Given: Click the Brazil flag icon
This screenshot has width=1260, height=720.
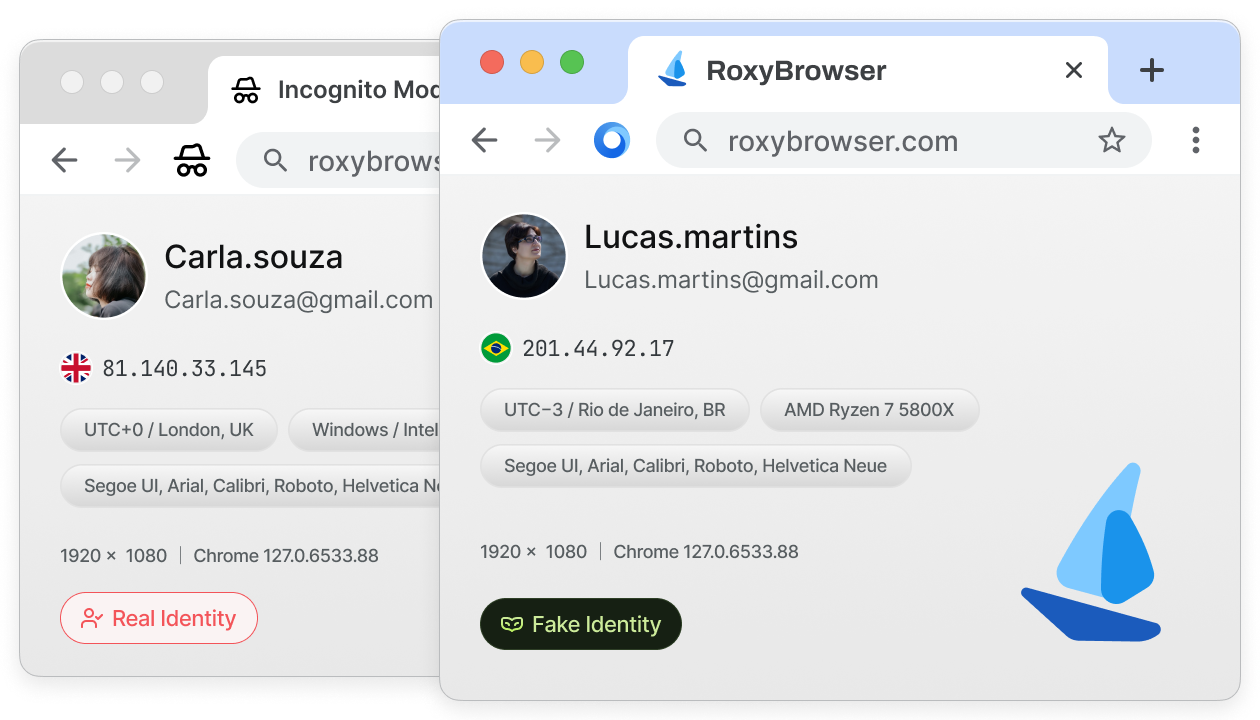Looking at the screenshot, I should point(495,348).
